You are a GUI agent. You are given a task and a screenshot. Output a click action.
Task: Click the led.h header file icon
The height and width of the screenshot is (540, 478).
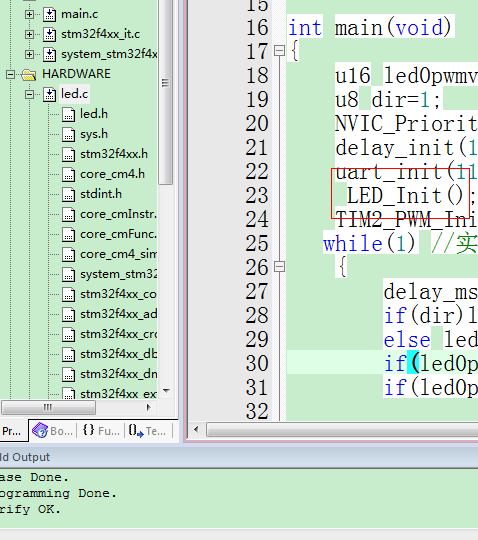coord(69,114)
